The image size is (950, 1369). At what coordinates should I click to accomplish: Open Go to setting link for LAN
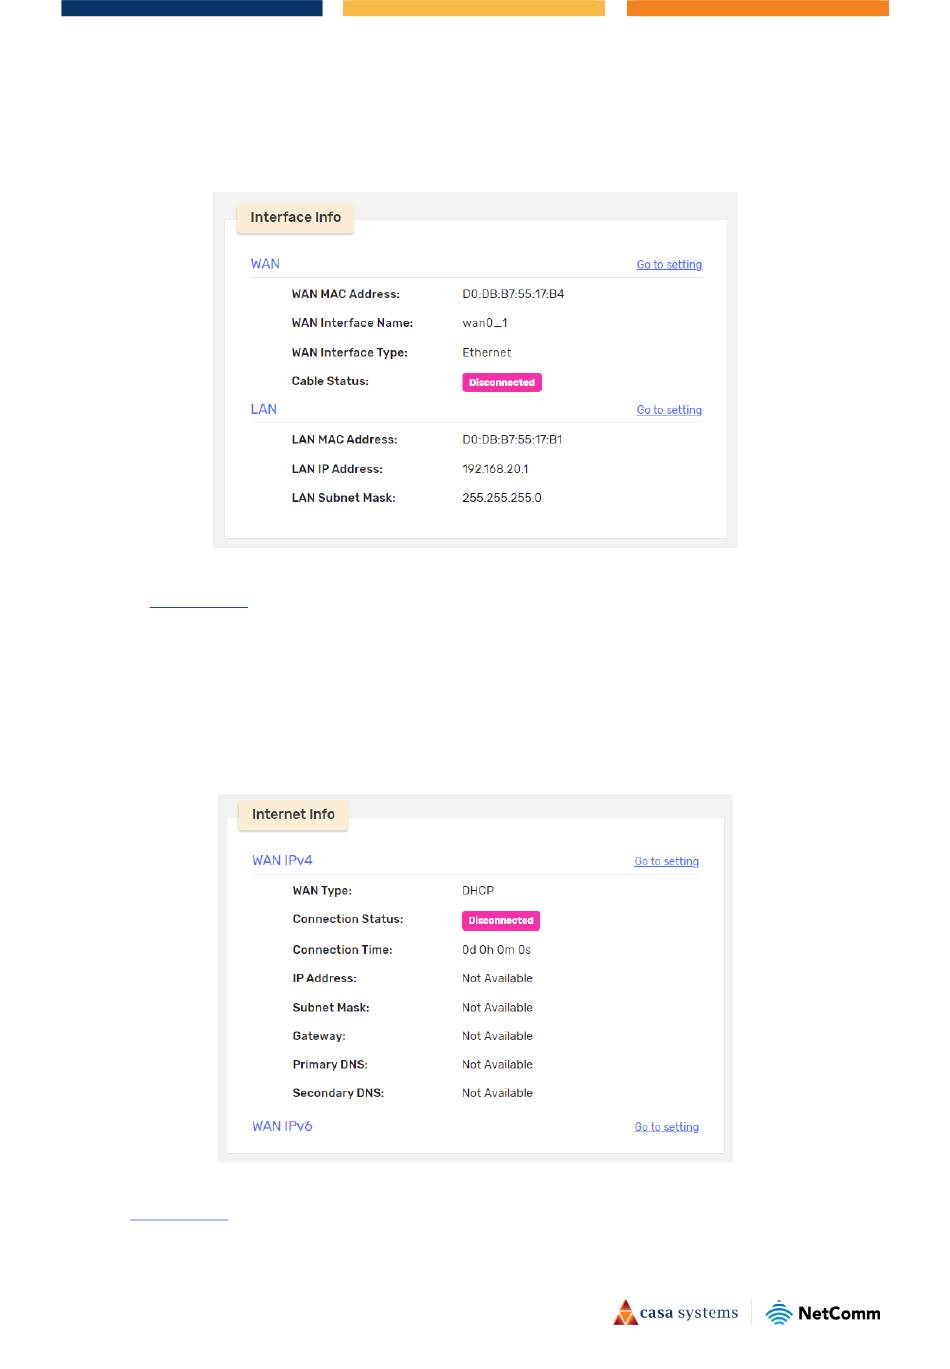[x=669, y=410]
